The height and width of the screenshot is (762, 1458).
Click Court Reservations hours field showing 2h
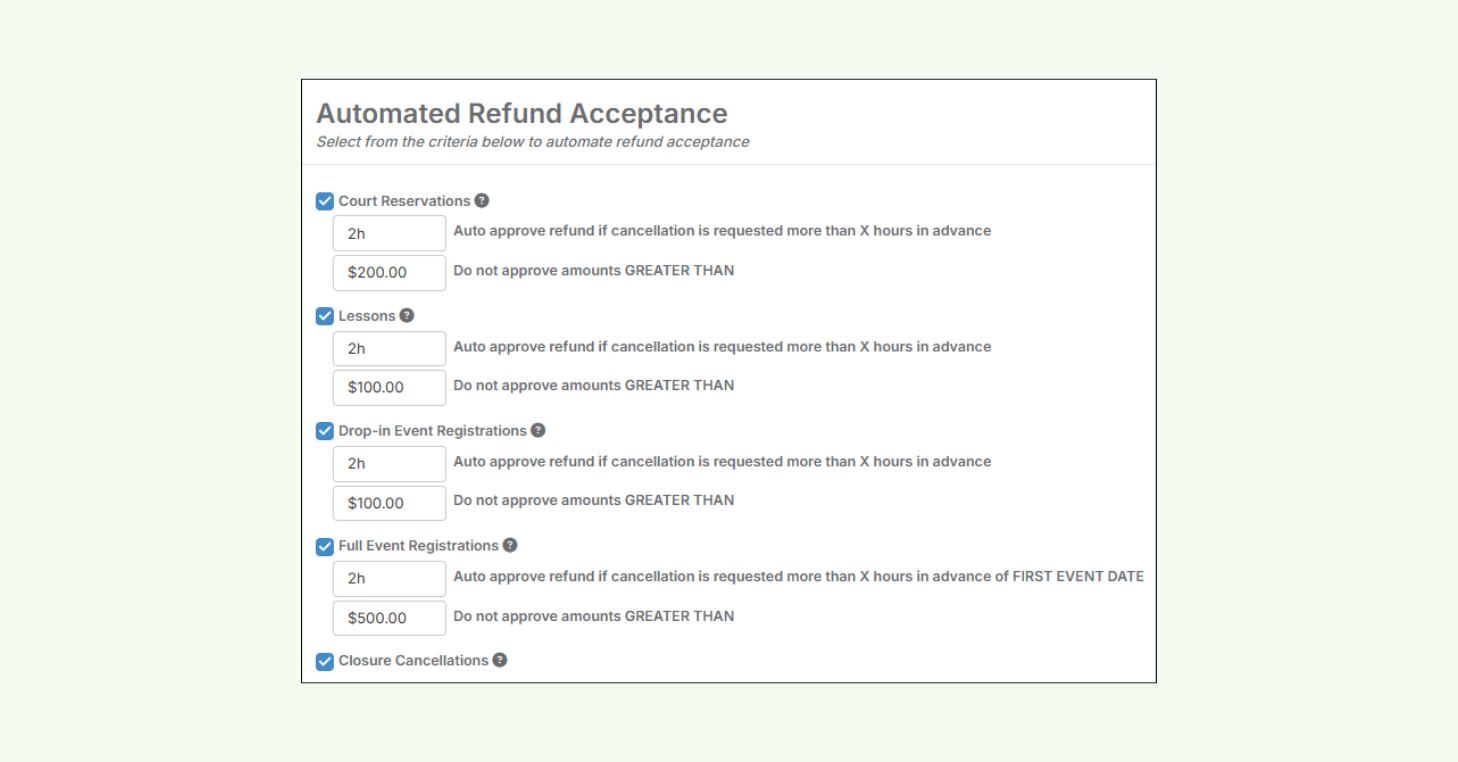point(389,233)
